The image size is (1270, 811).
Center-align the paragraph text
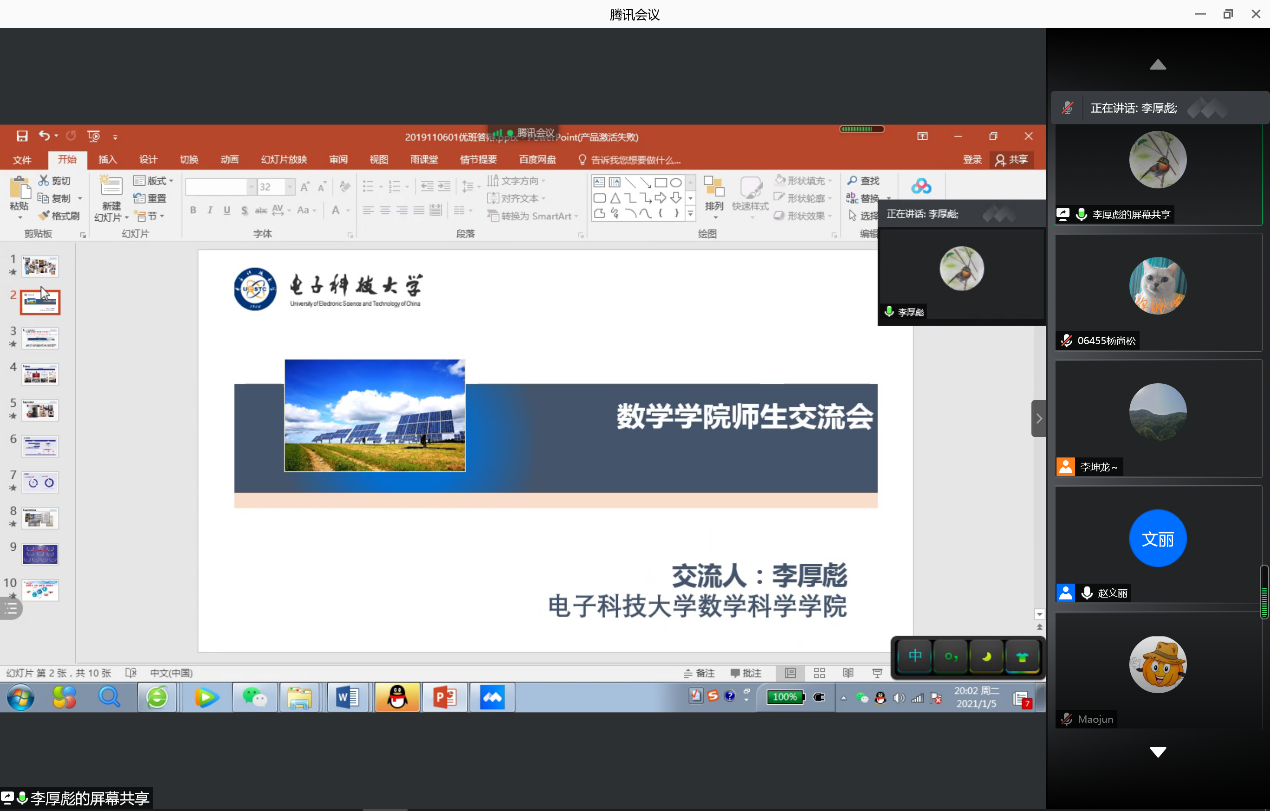coord(385,210)
